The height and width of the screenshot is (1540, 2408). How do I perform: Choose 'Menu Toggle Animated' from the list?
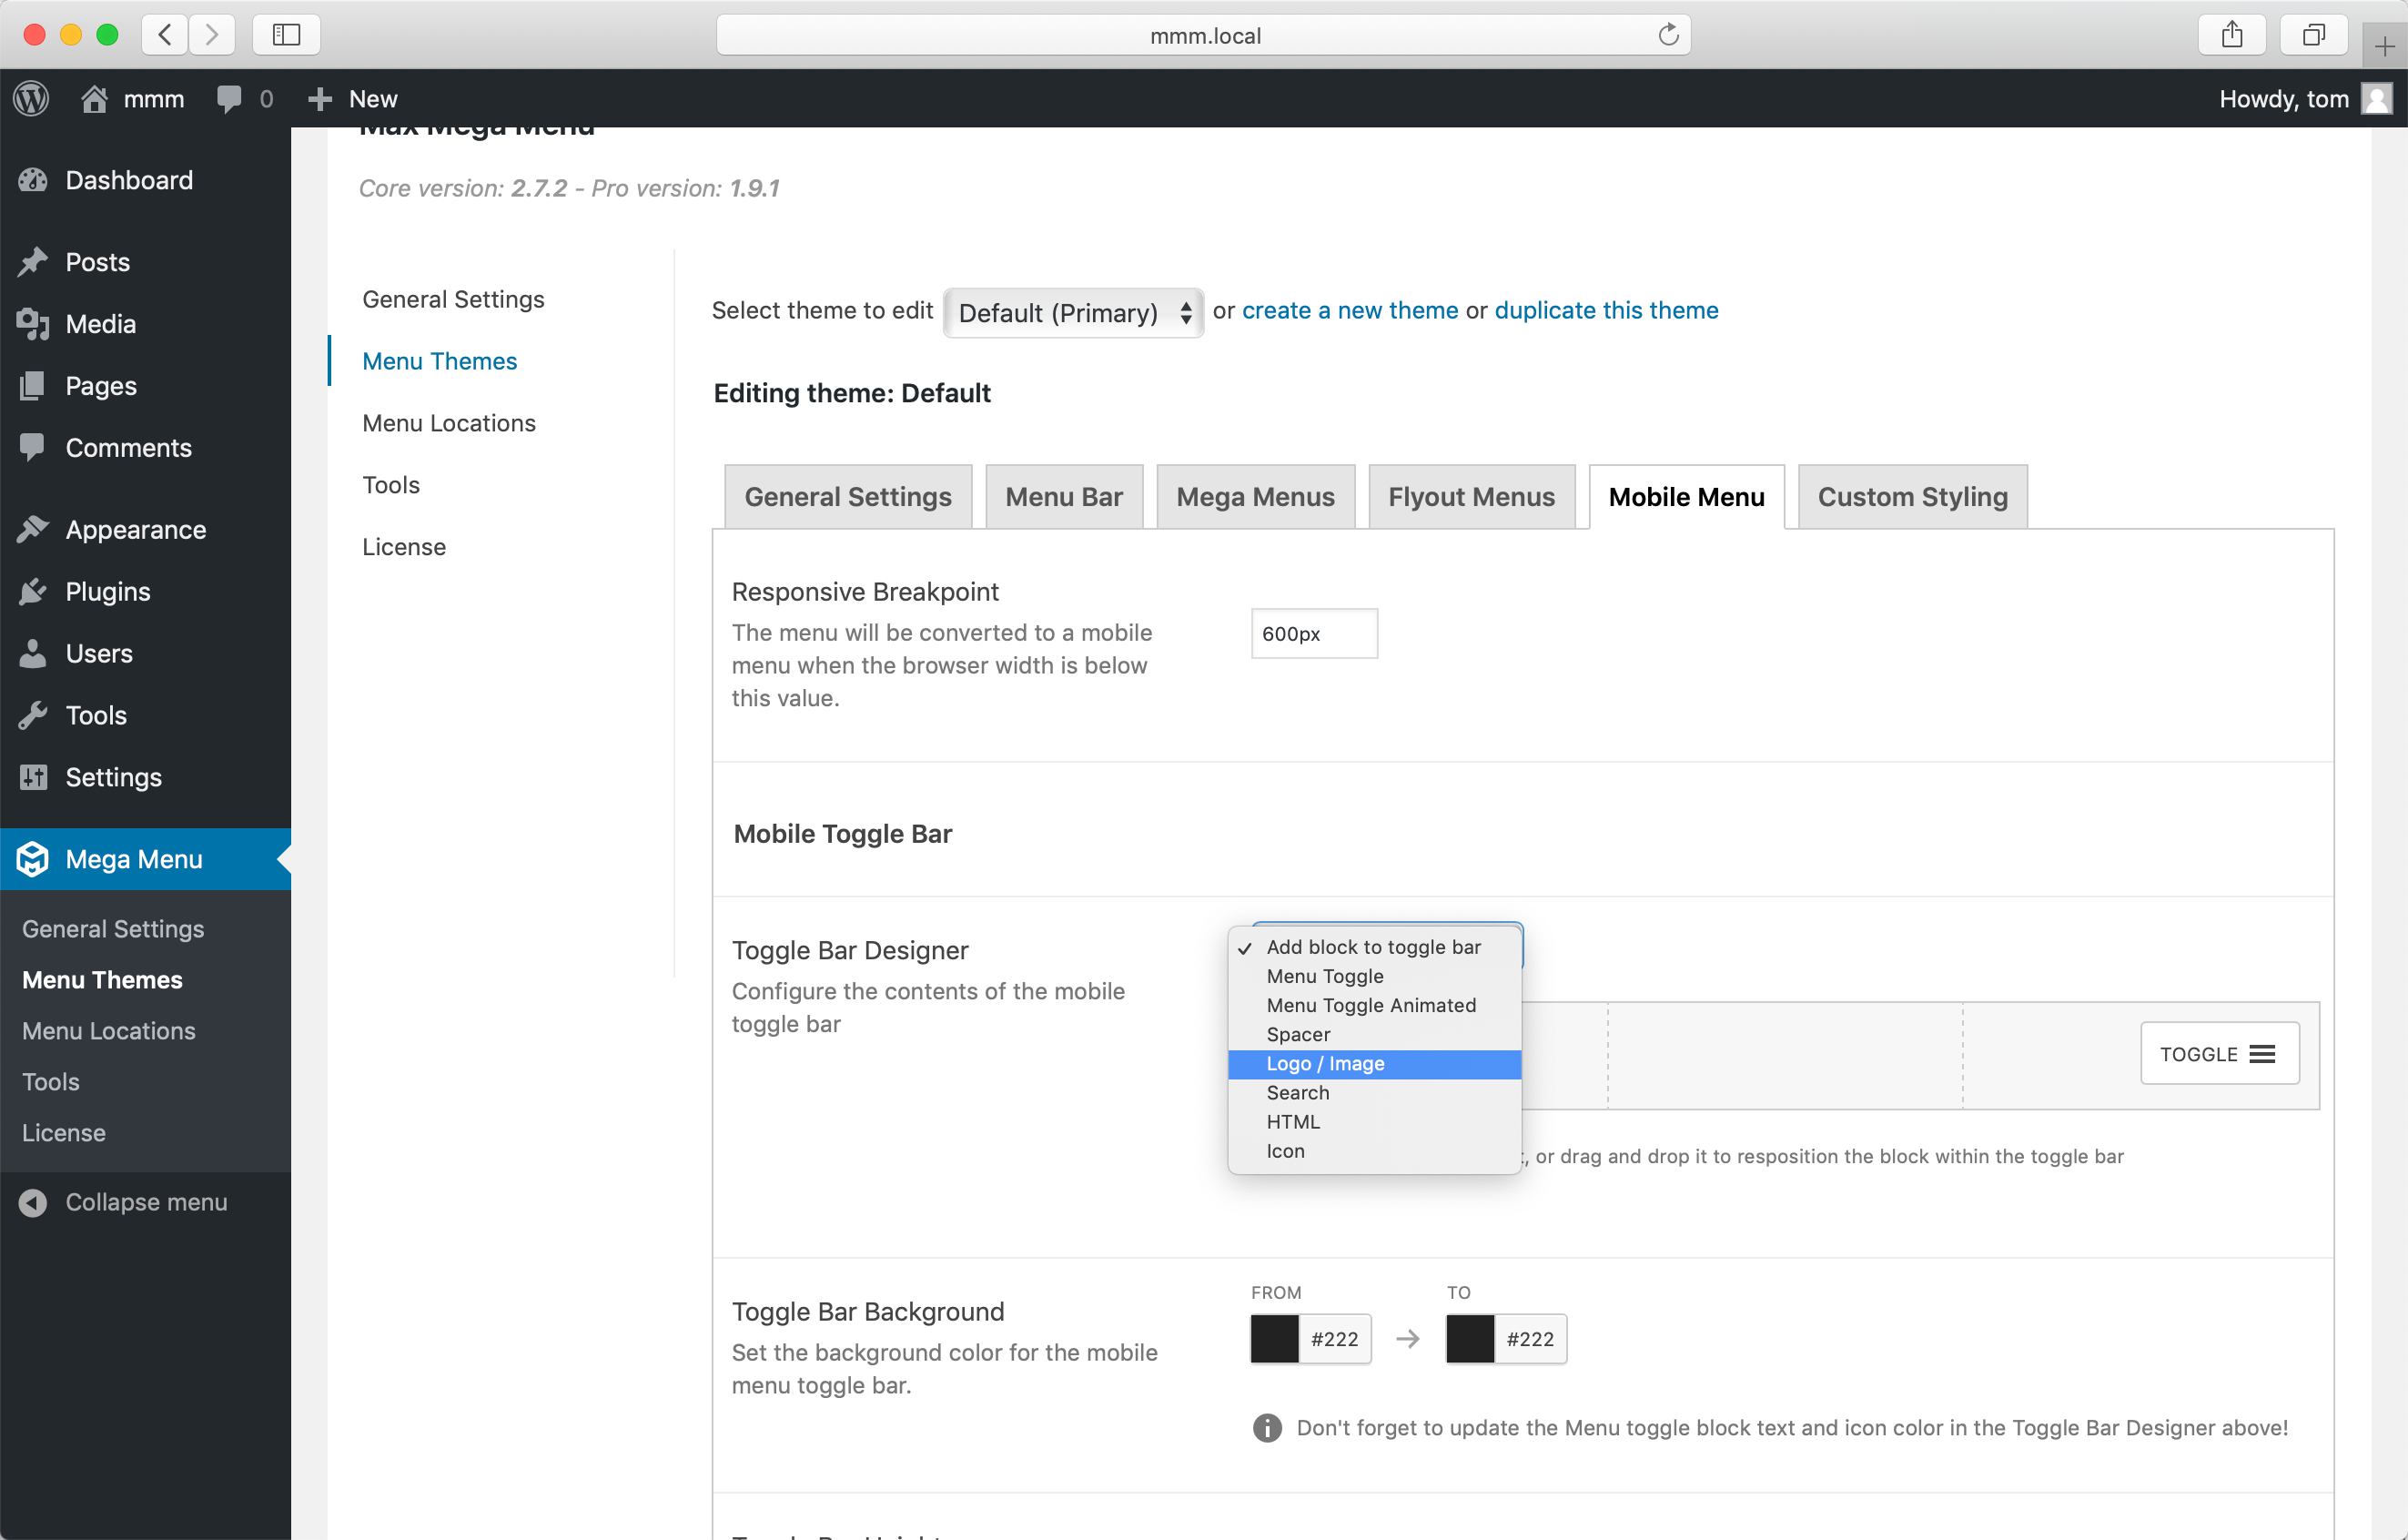click(x=1374, y=1005)
